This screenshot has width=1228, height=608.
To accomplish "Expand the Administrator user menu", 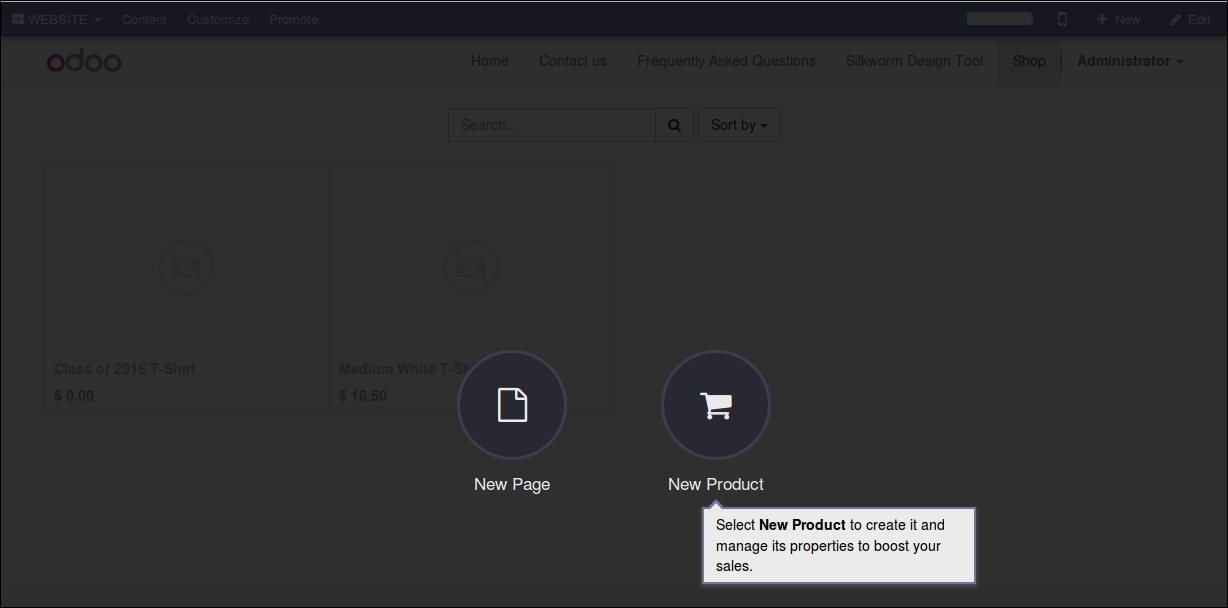I will coord(1130,61).
